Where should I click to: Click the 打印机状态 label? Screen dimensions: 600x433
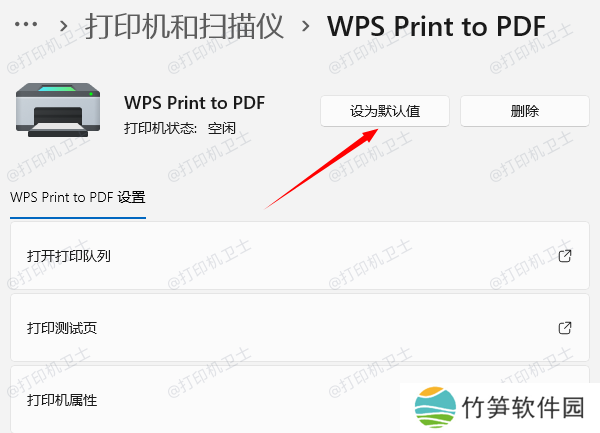click(160, 128)
